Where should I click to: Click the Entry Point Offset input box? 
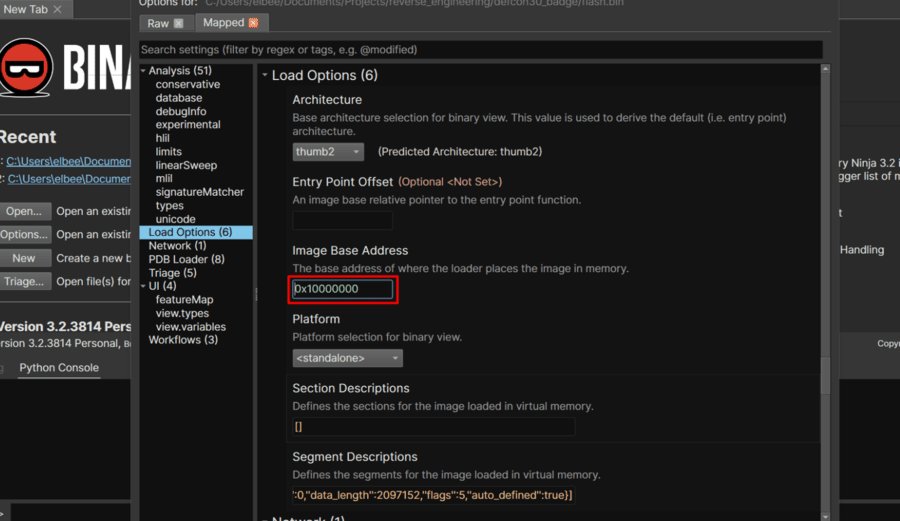[342, 220]
